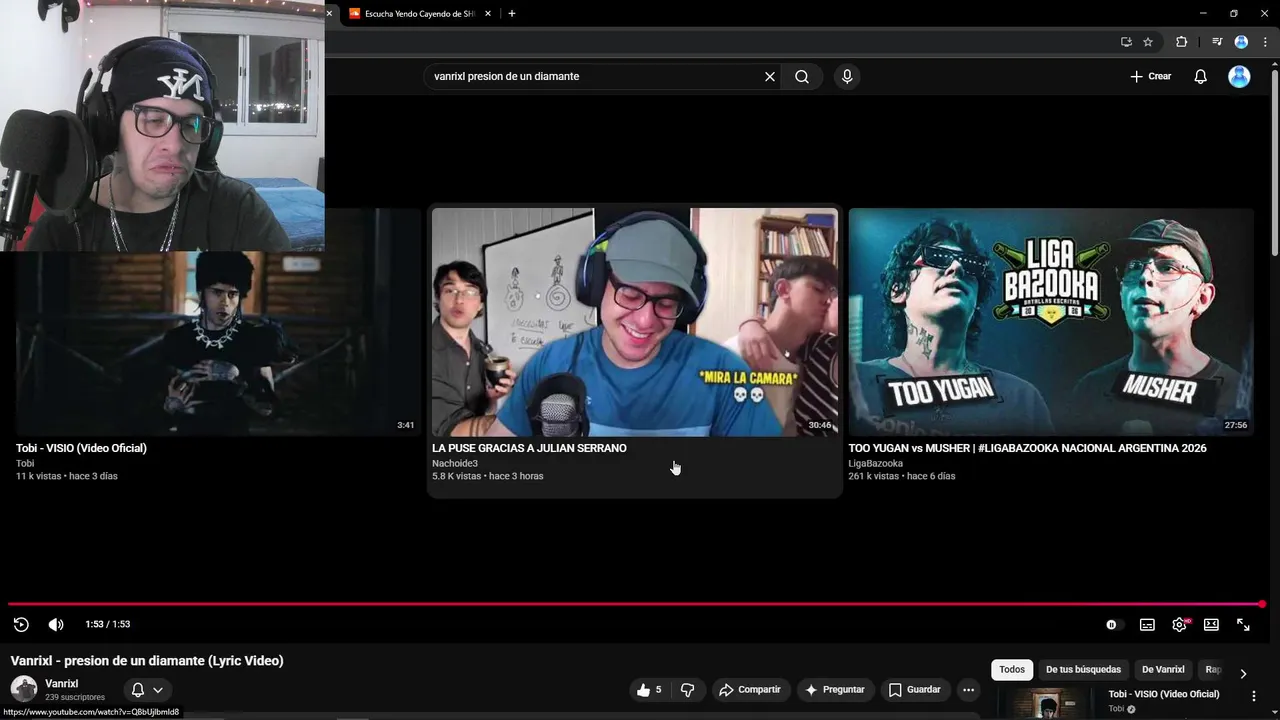
Task: Like the video with thumbs up
Action: (649, 690)
